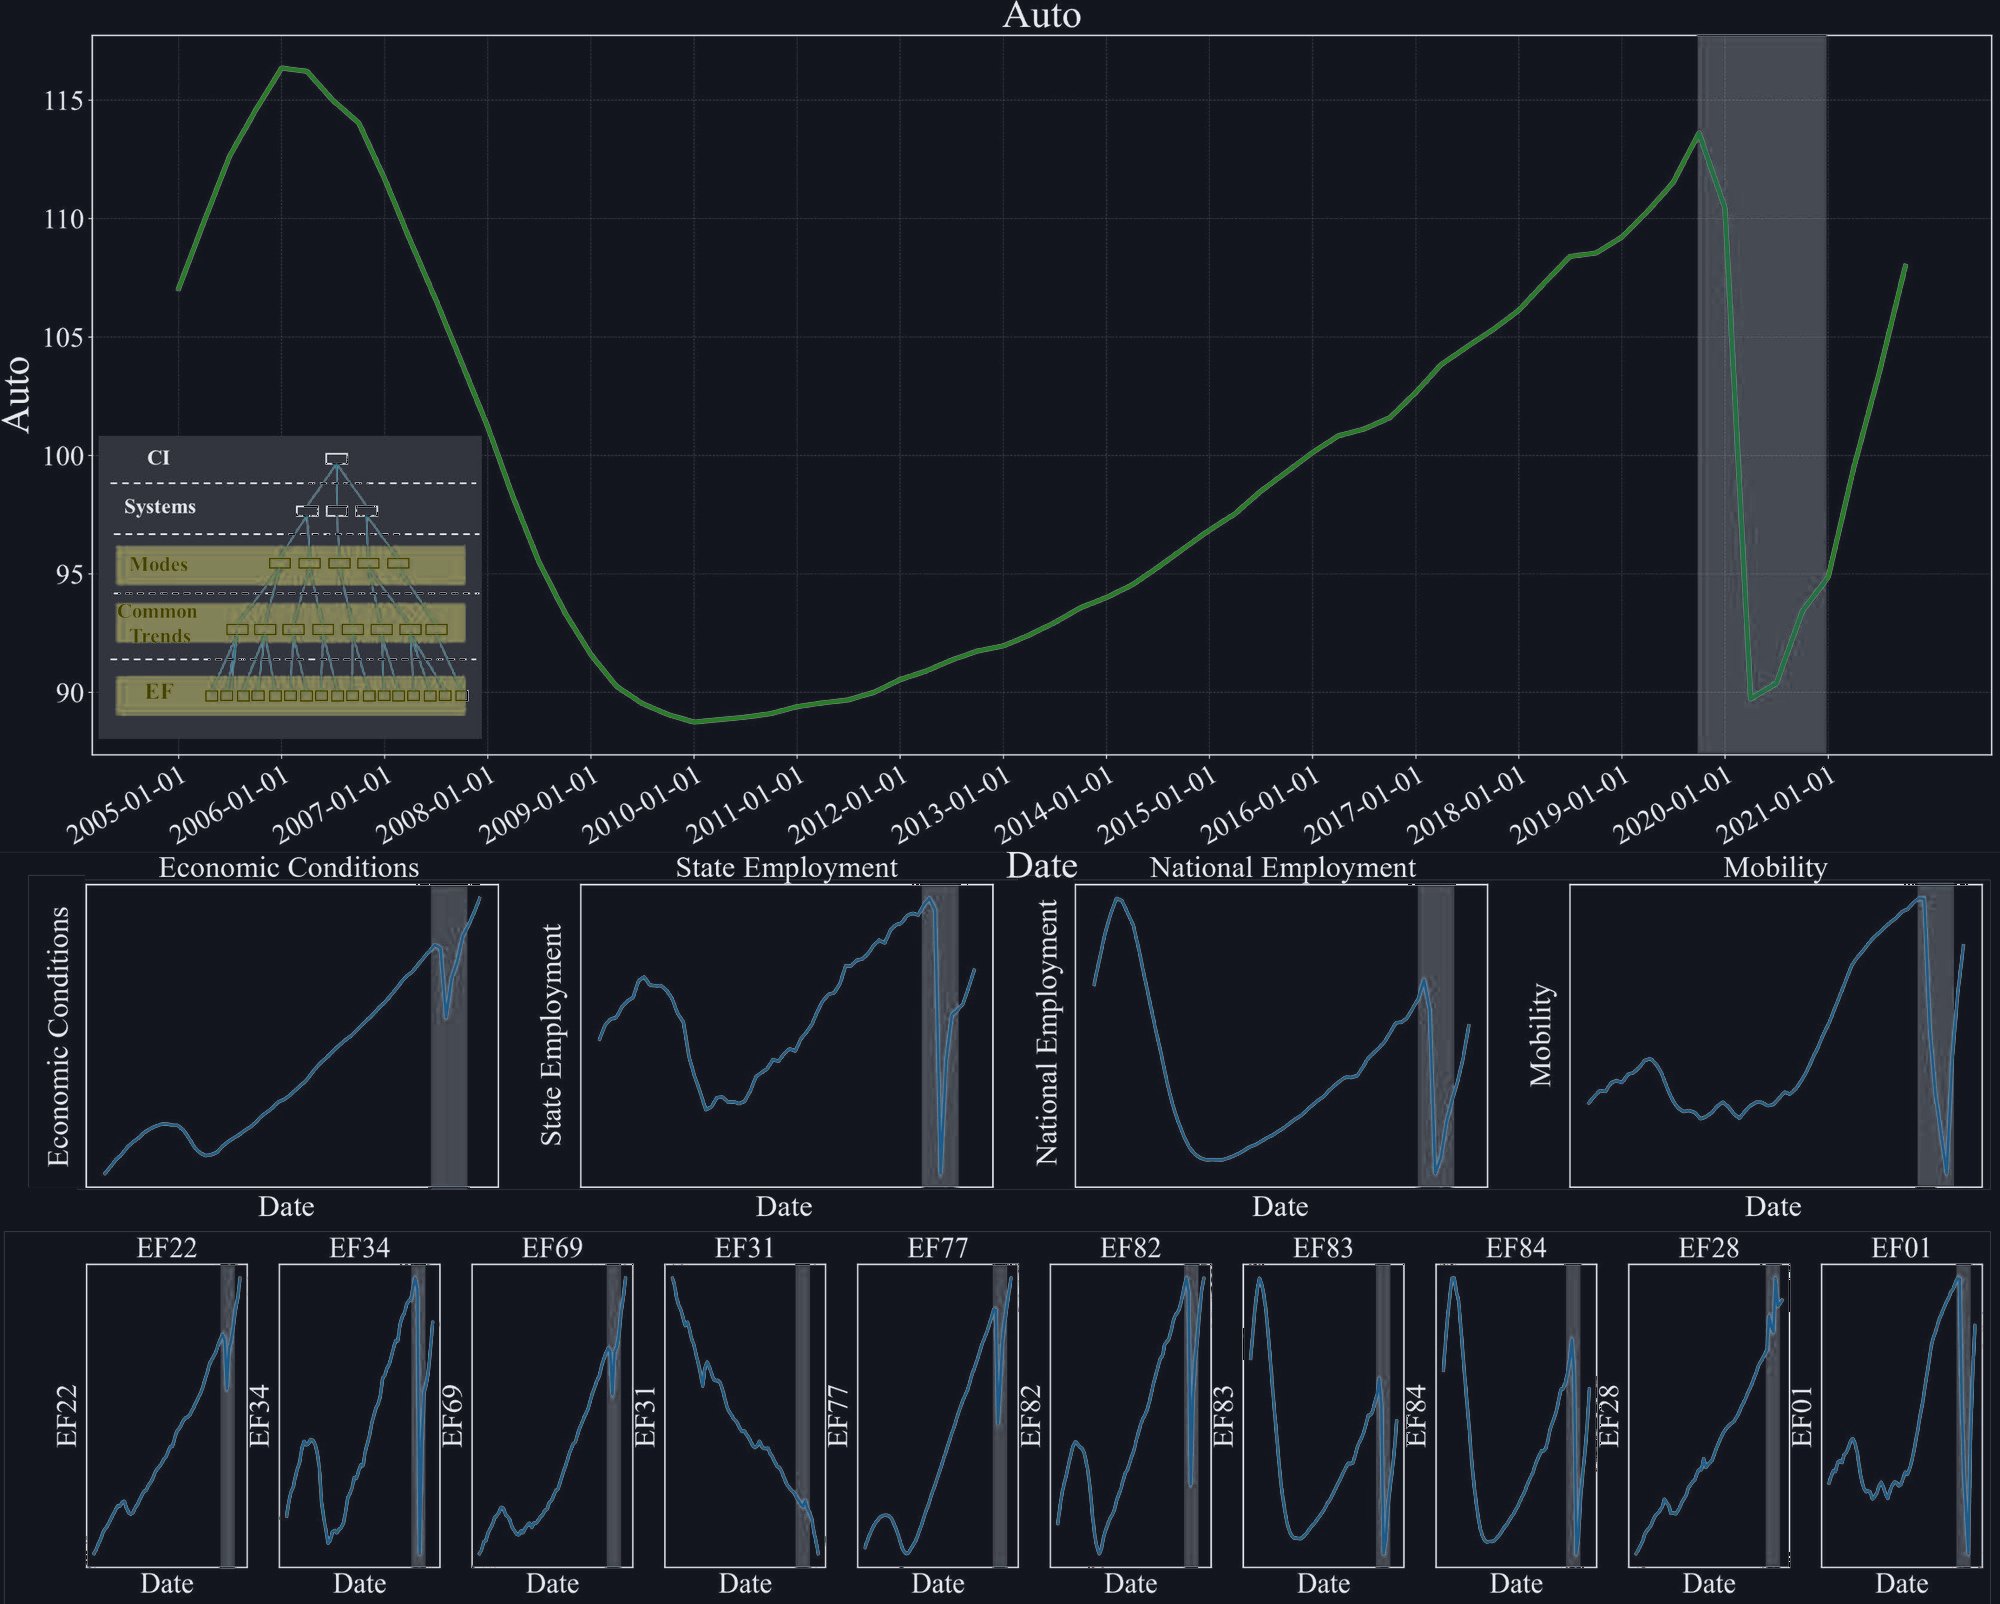Select the highlighted Modes row in diagram

tap(291, 565)
